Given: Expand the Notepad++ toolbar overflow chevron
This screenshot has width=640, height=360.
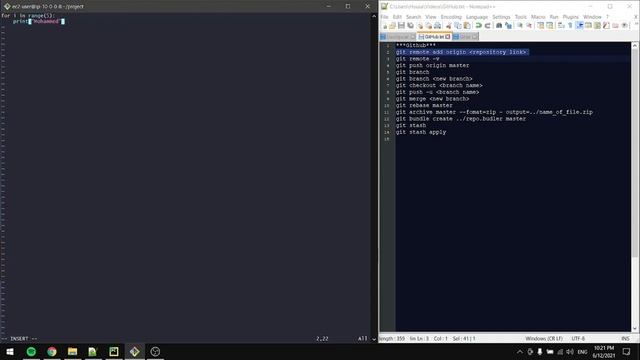Looking at the screenshot, I should 636,24.
